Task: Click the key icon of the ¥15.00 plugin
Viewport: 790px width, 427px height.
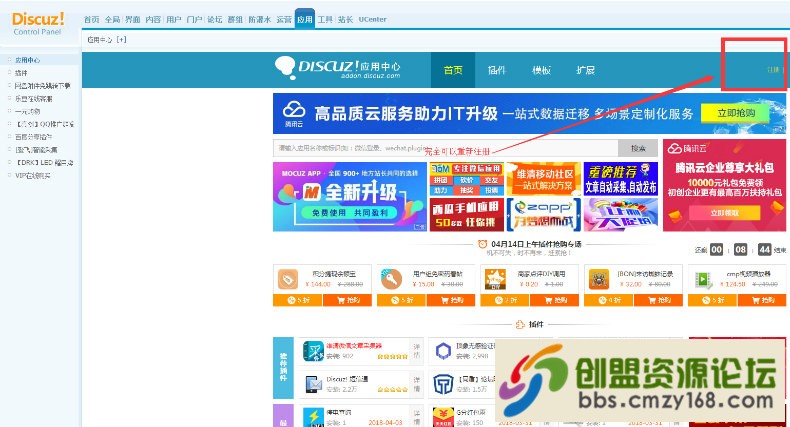Action: (391, 279)
